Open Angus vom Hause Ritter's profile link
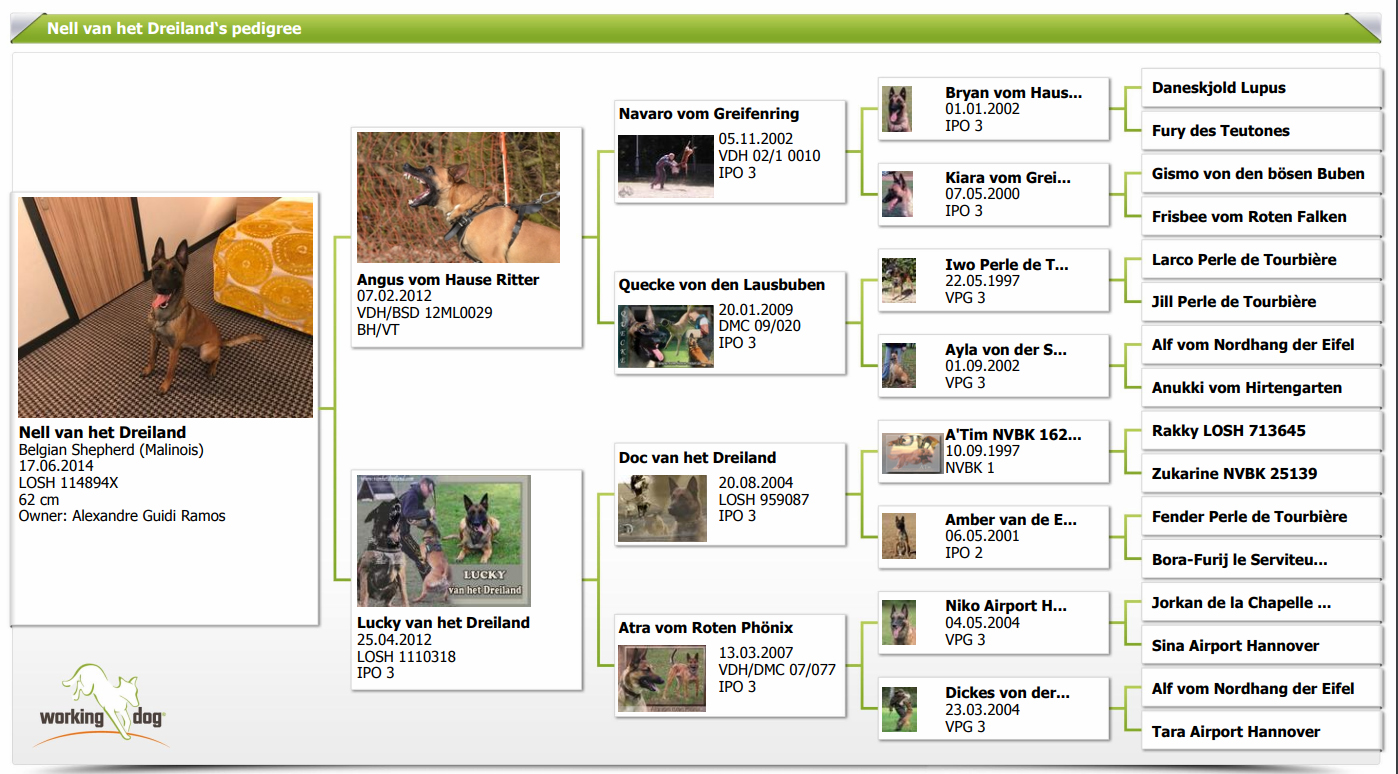The width and height of the screenshot is (1398, 774). 448,280
